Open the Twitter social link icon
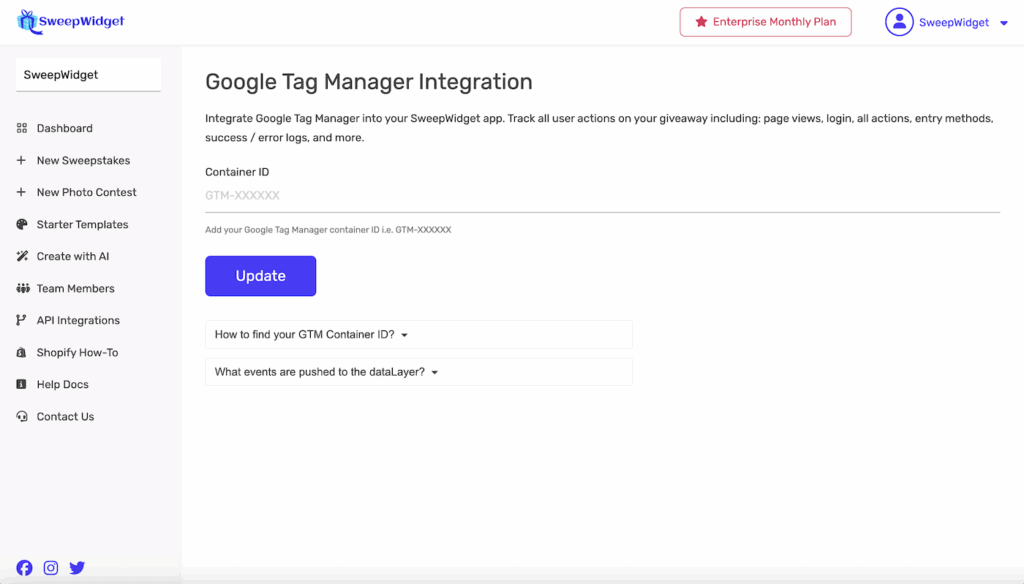1024x584 pixels. (77, 567)
